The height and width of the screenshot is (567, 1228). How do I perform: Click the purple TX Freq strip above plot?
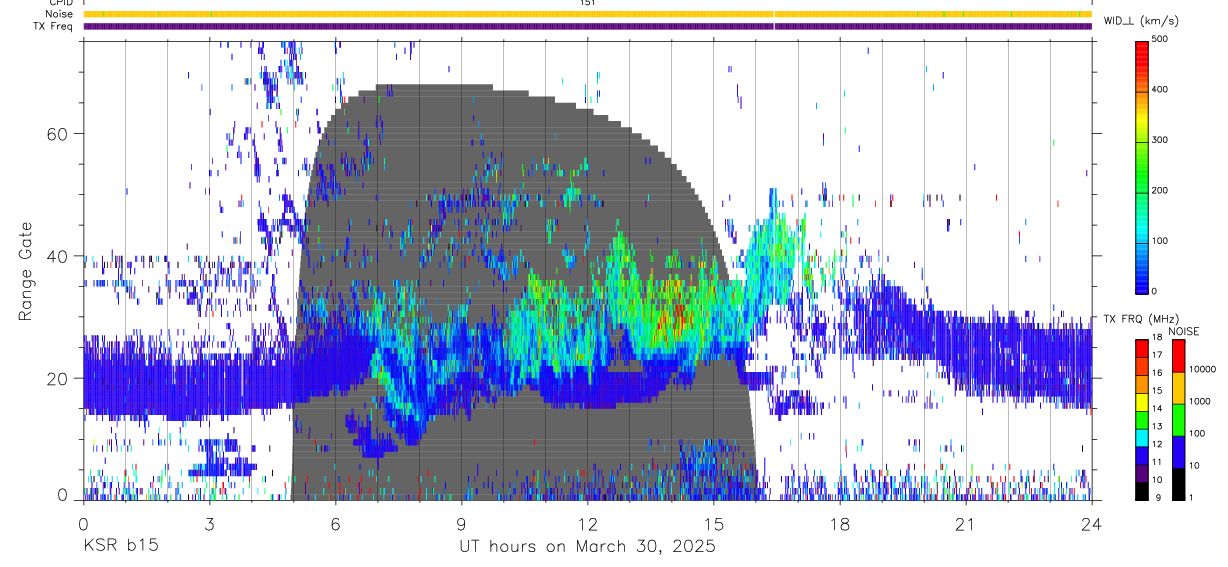[x=587, y=26]
